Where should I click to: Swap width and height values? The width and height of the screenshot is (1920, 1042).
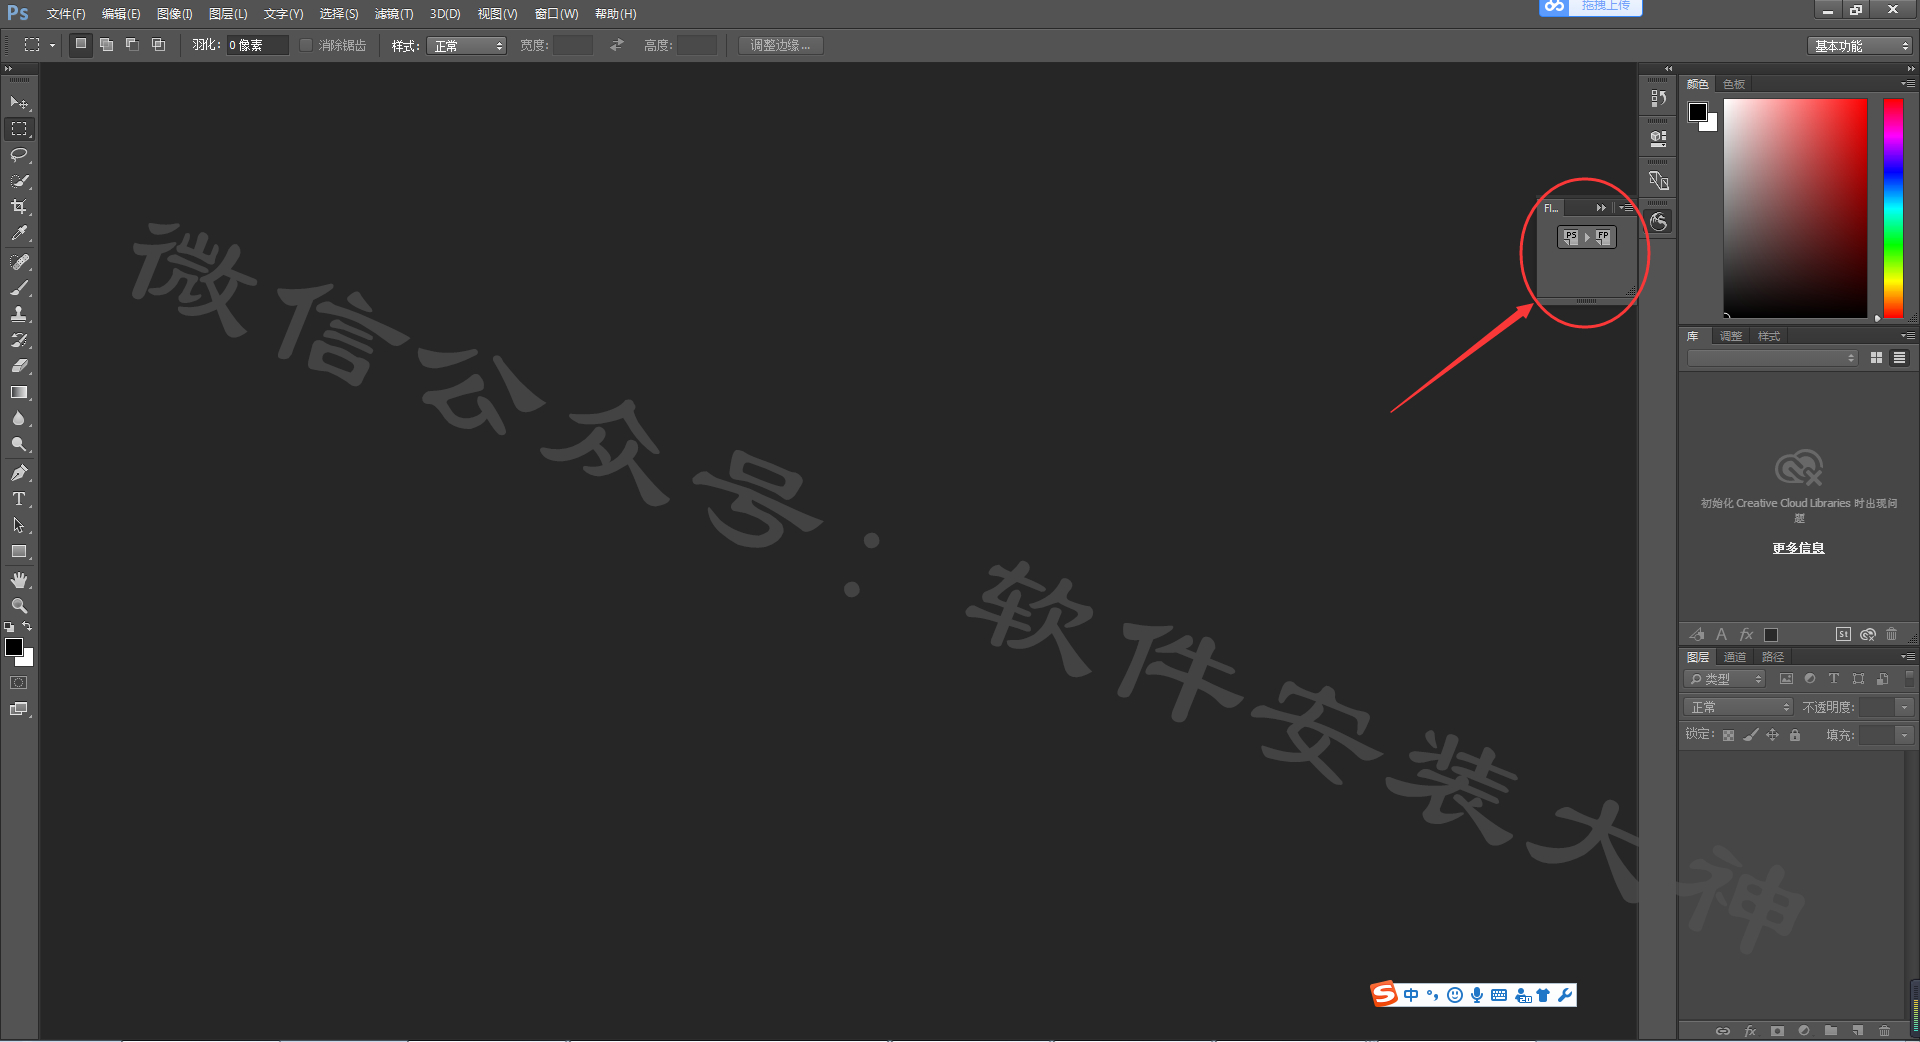(x=617, y=45)
